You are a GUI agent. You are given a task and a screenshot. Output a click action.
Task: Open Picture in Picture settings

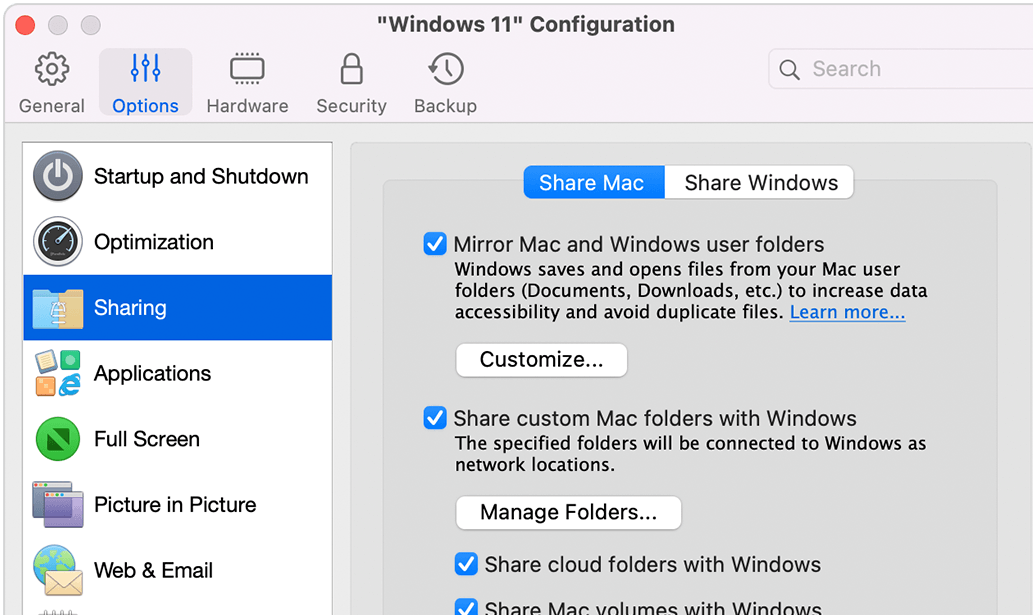coord(175,505)
